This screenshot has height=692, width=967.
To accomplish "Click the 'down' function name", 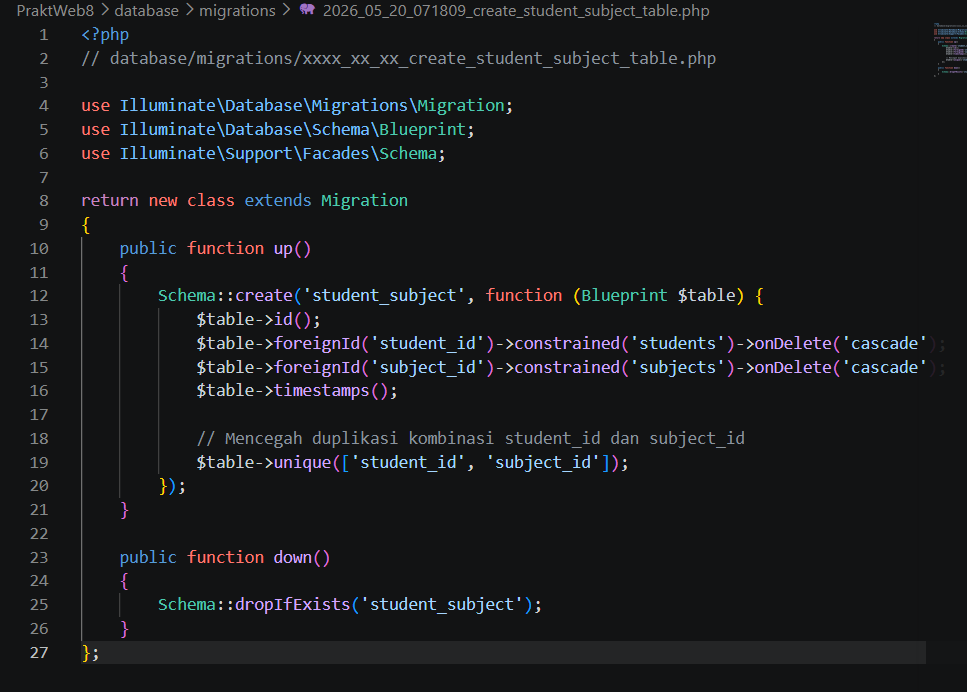I will pyautogui.click(x=293, y=558).
